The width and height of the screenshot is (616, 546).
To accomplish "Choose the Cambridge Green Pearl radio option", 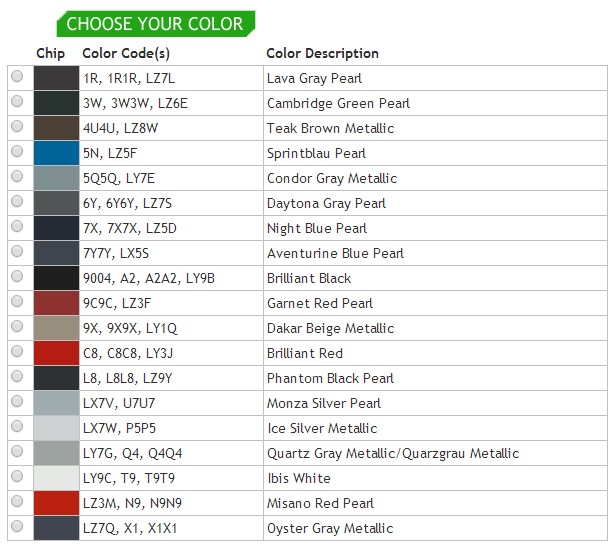I will pos(17,102).
